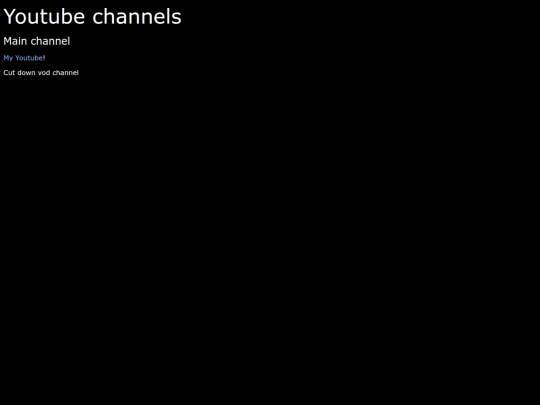The height and width of the screenshot is (405, 540).
Task: Open the My Youtube! link
Action: [24, 58]
